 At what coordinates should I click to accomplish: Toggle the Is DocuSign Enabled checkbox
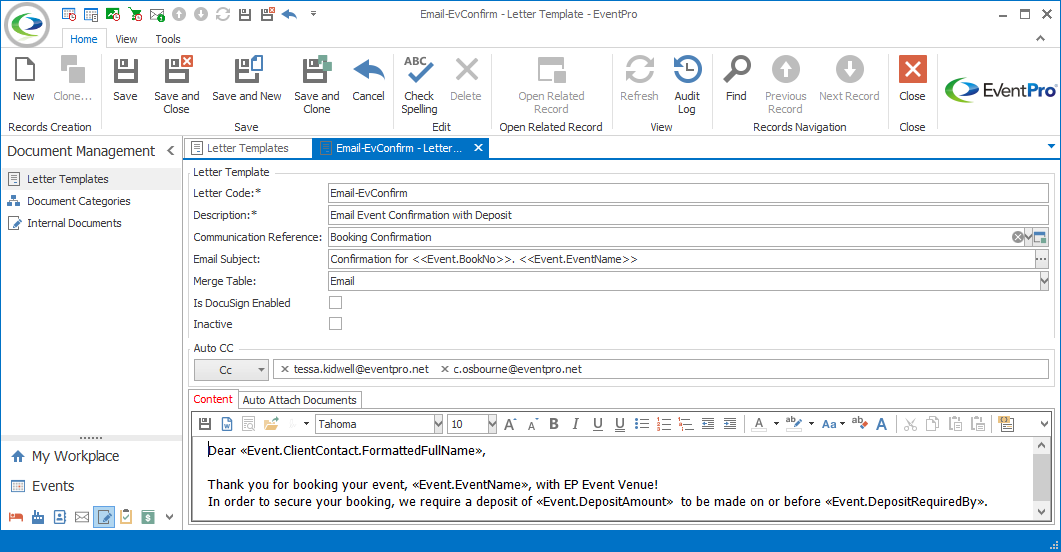click(336, 302)
